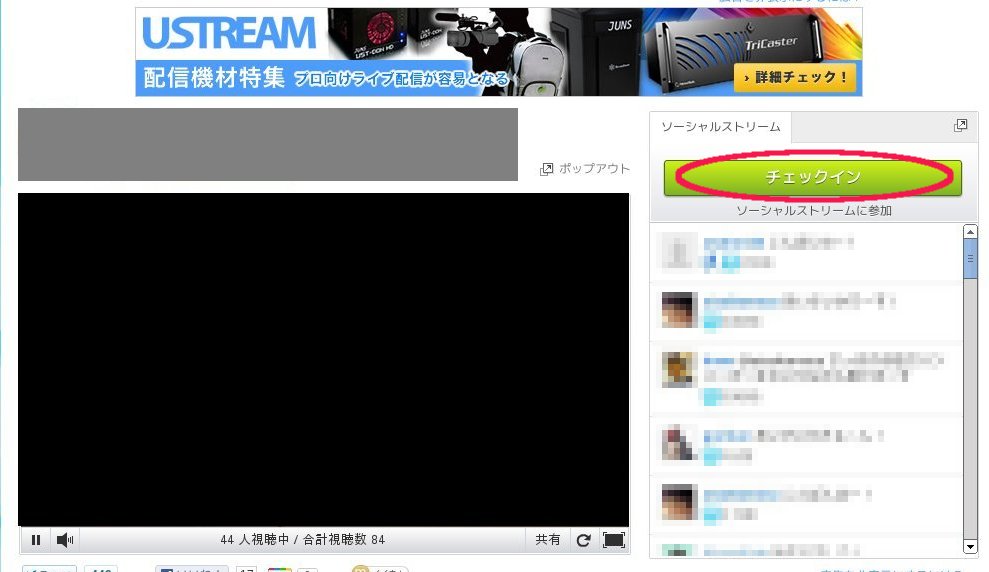The height and width of the screenshot is (572, 989).
Task: Click the black video player area
Action: pos(324,359)
